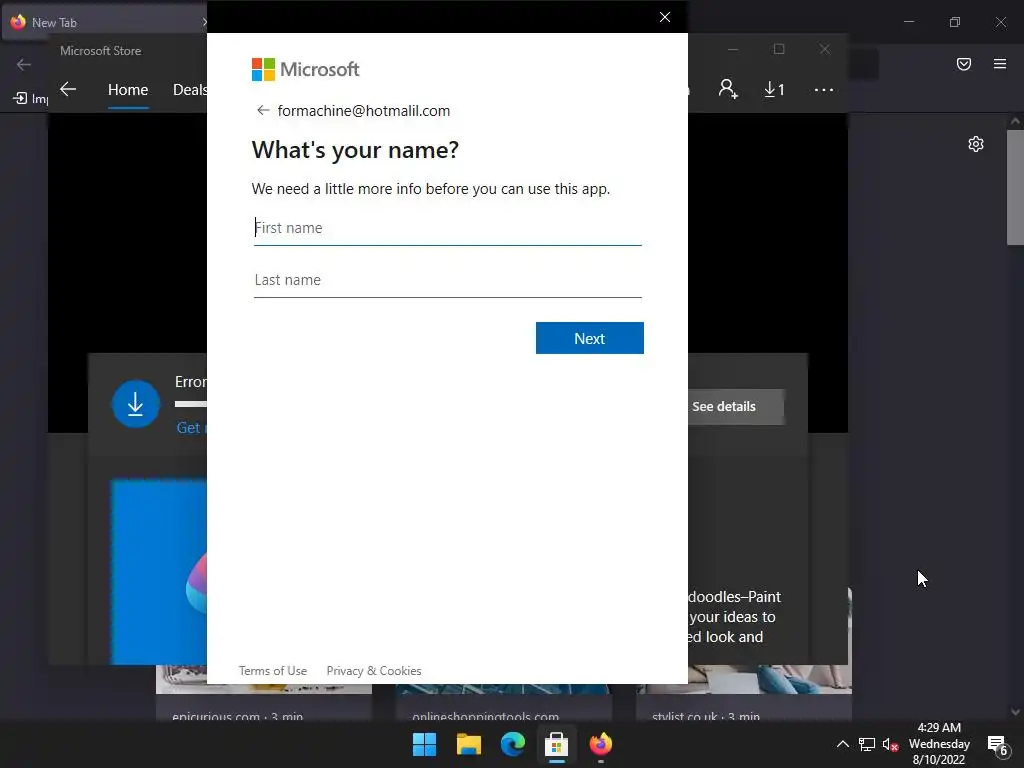Screen dimensions: 1024x768
Task: Open the stylist.co.uk article thumbnail
Action: [744, 679]
